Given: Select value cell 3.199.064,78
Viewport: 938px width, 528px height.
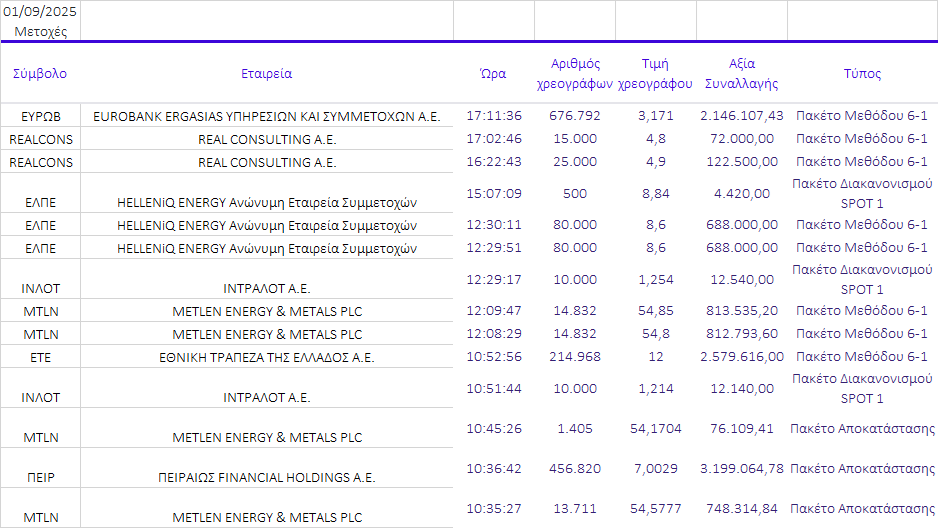Looking at the screenshot, I should click(x=742, y=469).
